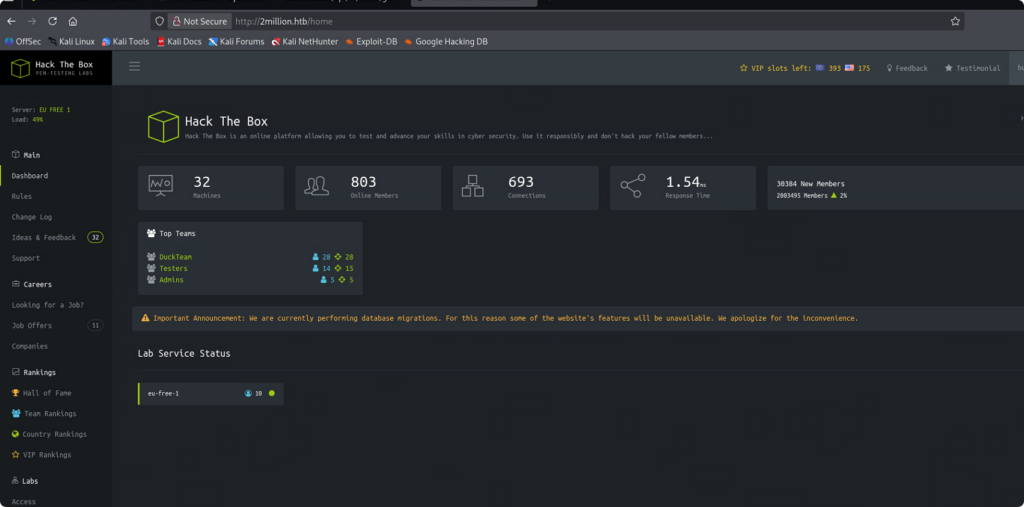Screen dimensions: 1024x507
Task: Click the browser home icon
Action: pyautogui.click(x=73, y=21)
